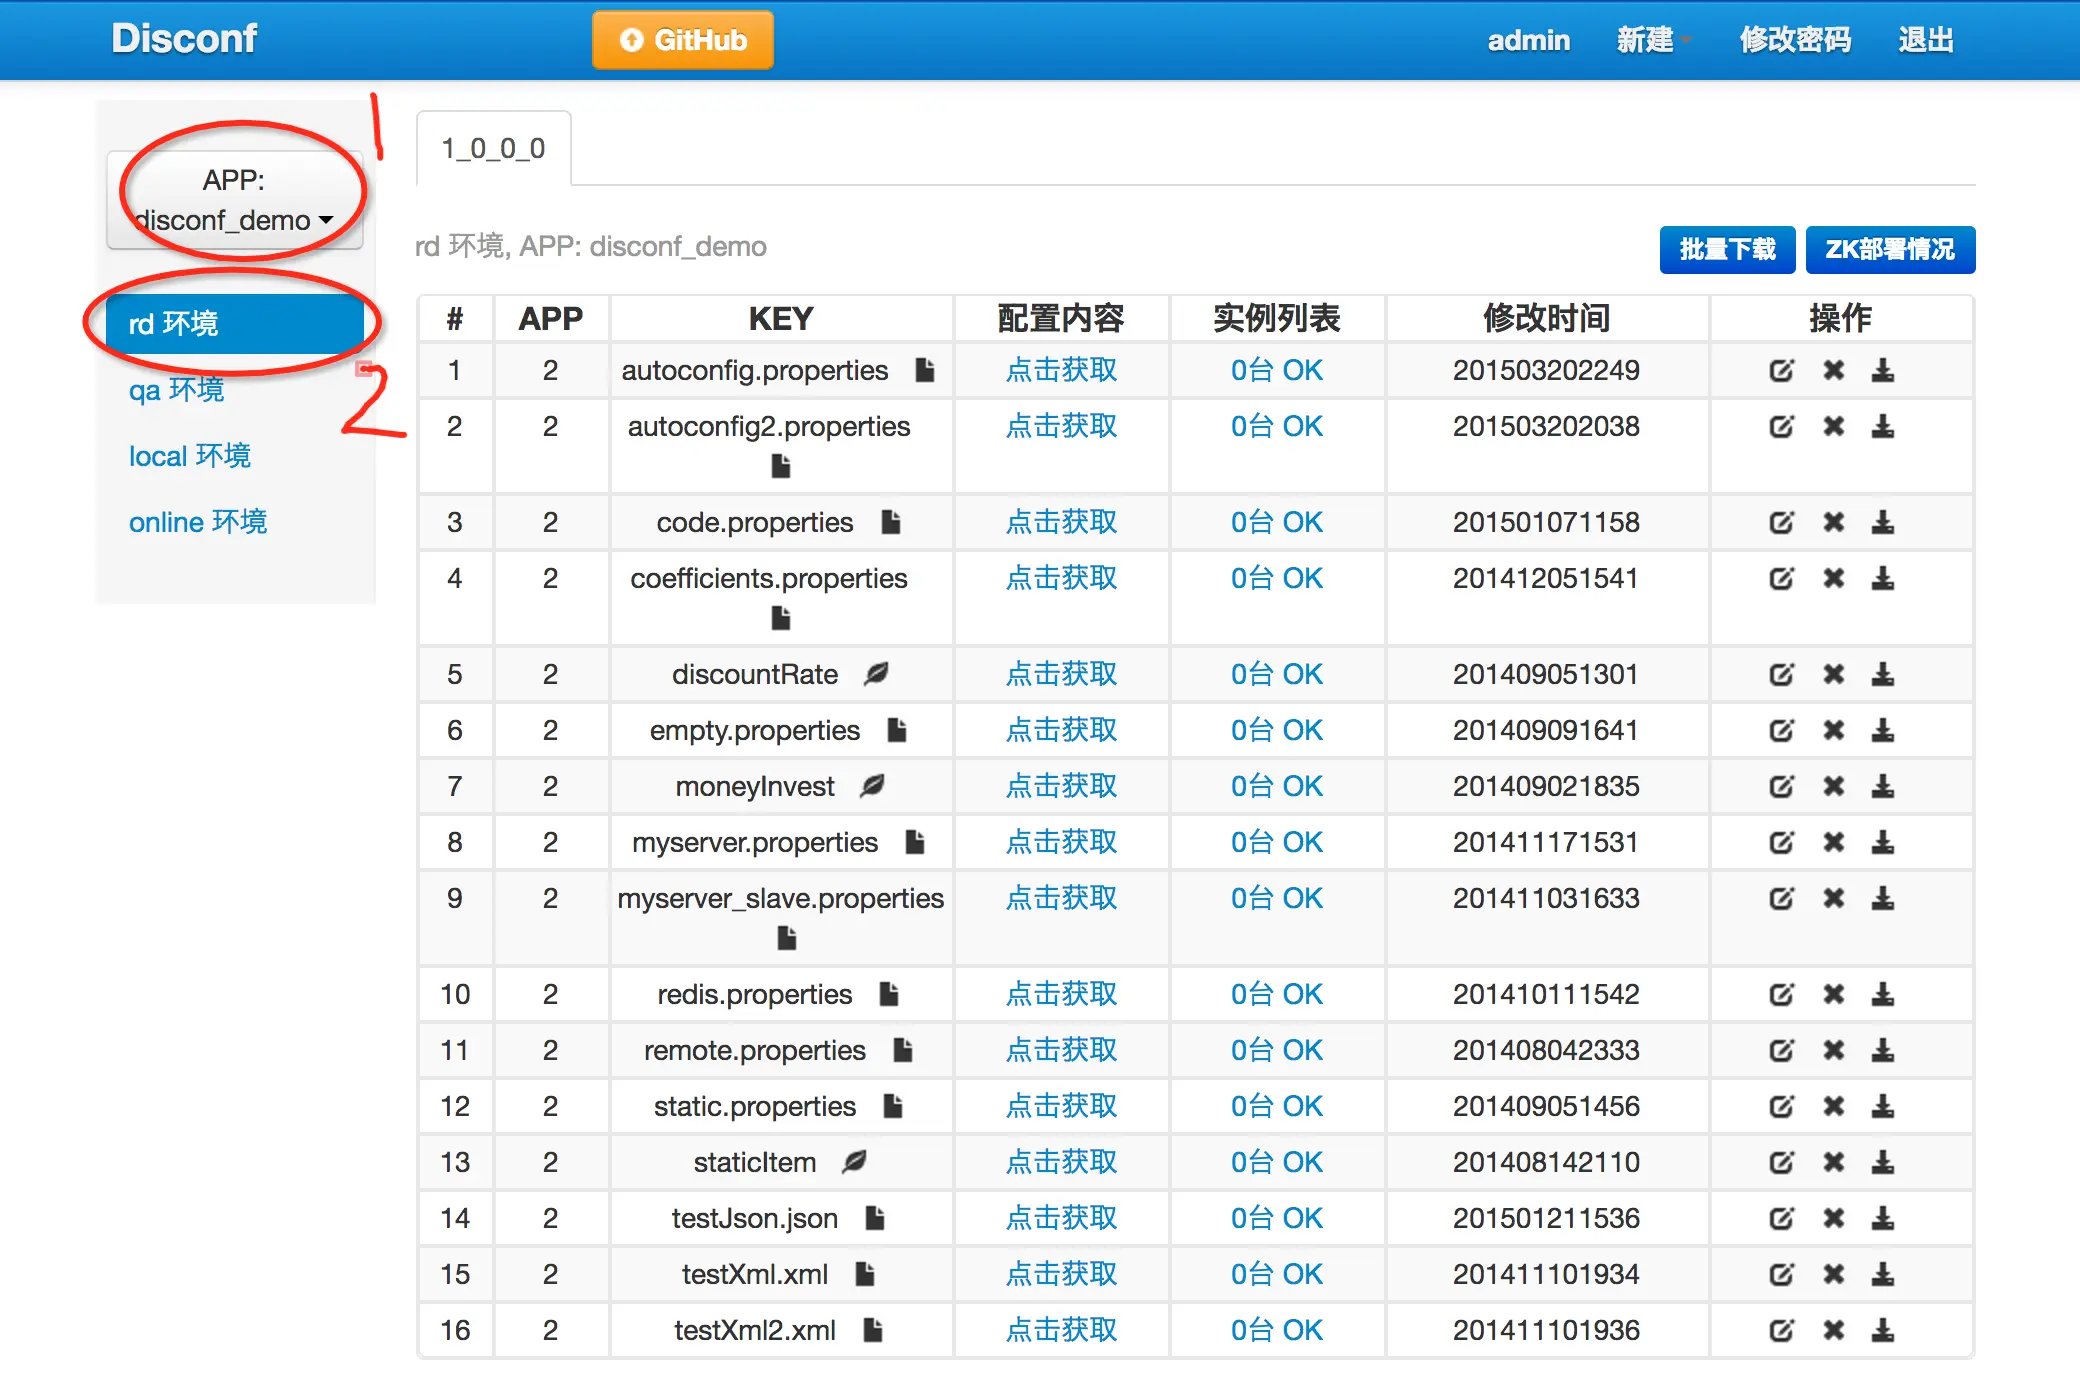The height and width of the screenshot is (1392, 2080).
Task: Click the 批量下载 button
Action: (1727, 249)
